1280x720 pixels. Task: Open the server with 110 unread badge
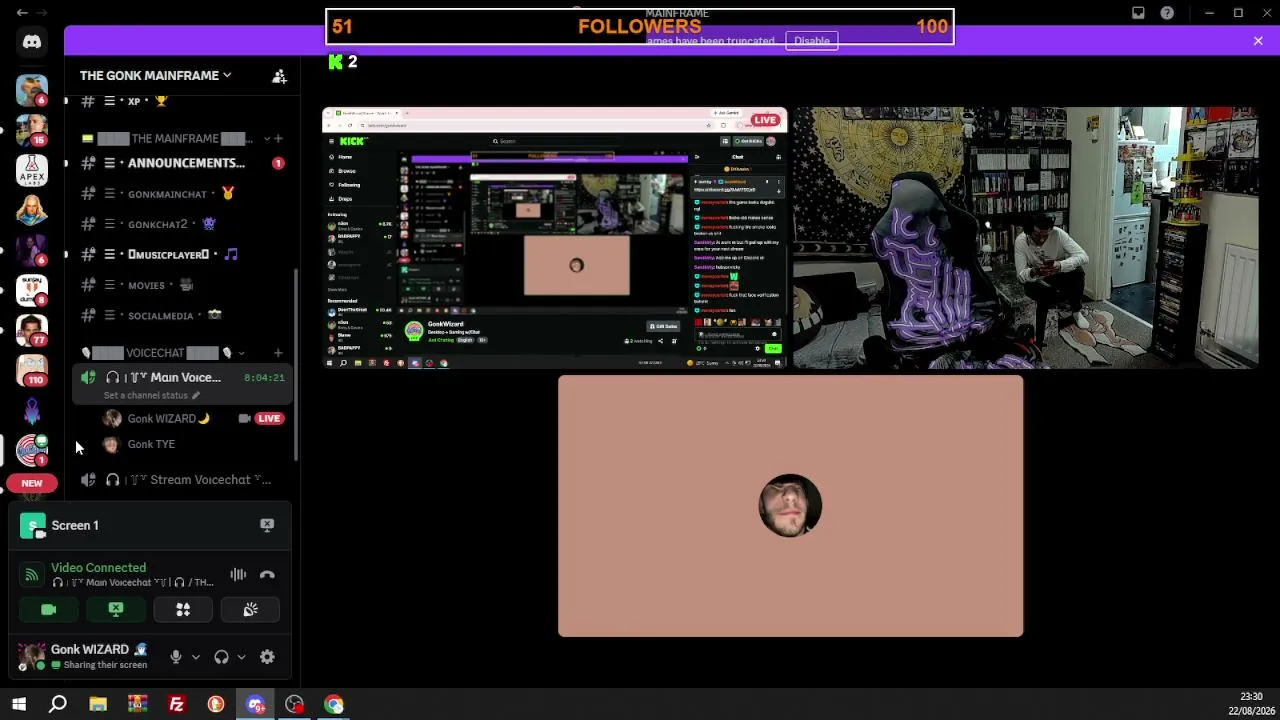pyautogui.click(x=32, y=370)
